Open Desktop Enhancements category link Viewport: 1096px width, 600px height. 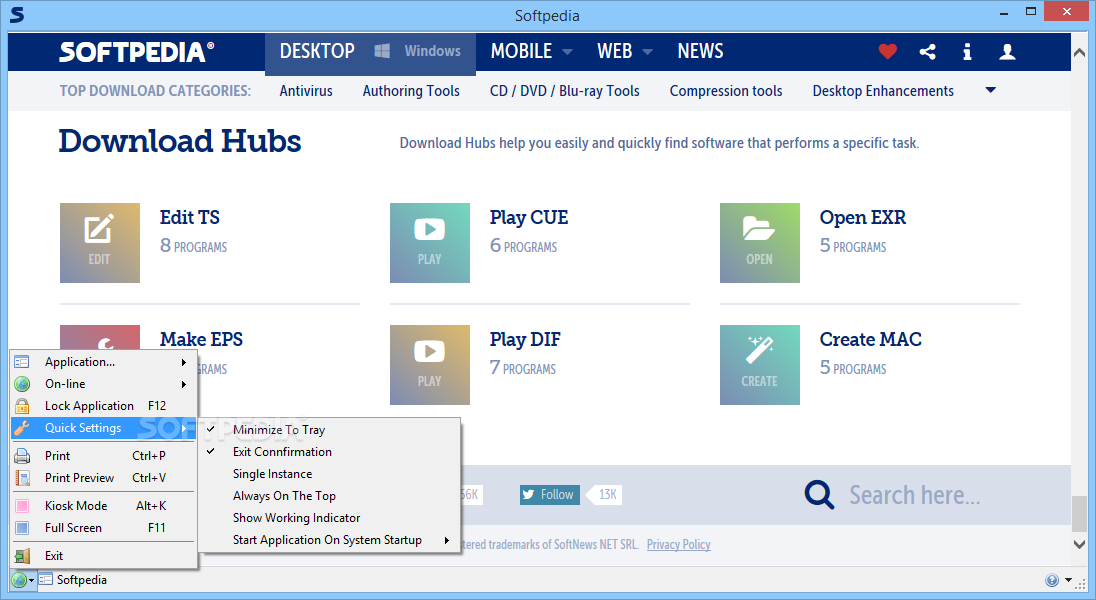coord(883,91)
